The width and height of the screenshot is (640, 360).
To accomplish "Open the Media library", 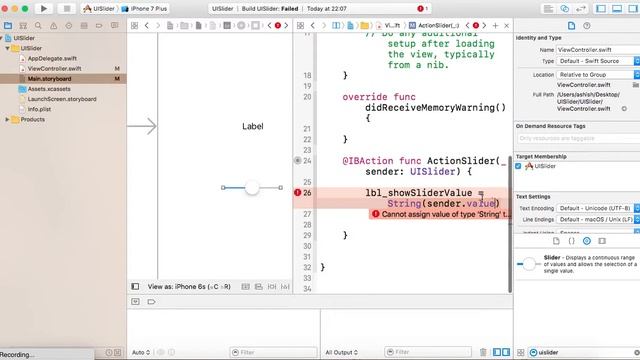I will 602,241.
